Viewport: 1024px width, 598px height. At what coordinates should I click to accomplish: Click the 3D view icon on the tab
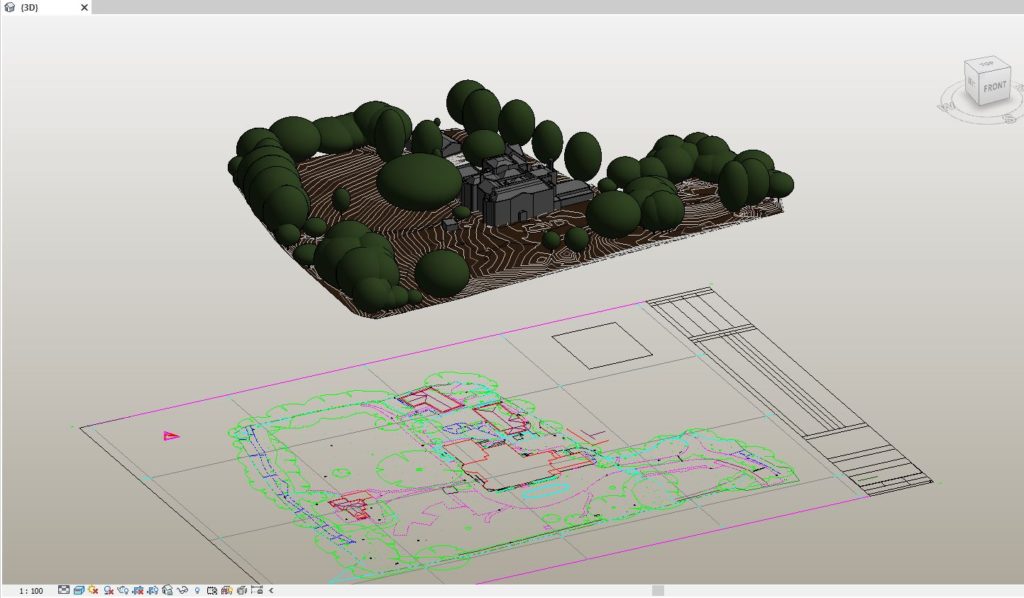(x=9, y=7)
